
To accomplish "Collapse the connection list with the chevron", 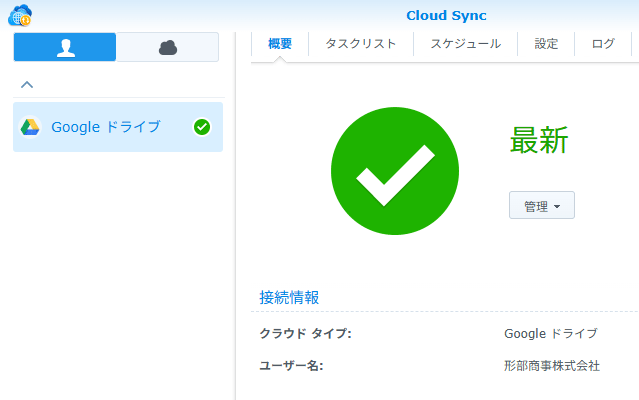I will click(27, 85).
